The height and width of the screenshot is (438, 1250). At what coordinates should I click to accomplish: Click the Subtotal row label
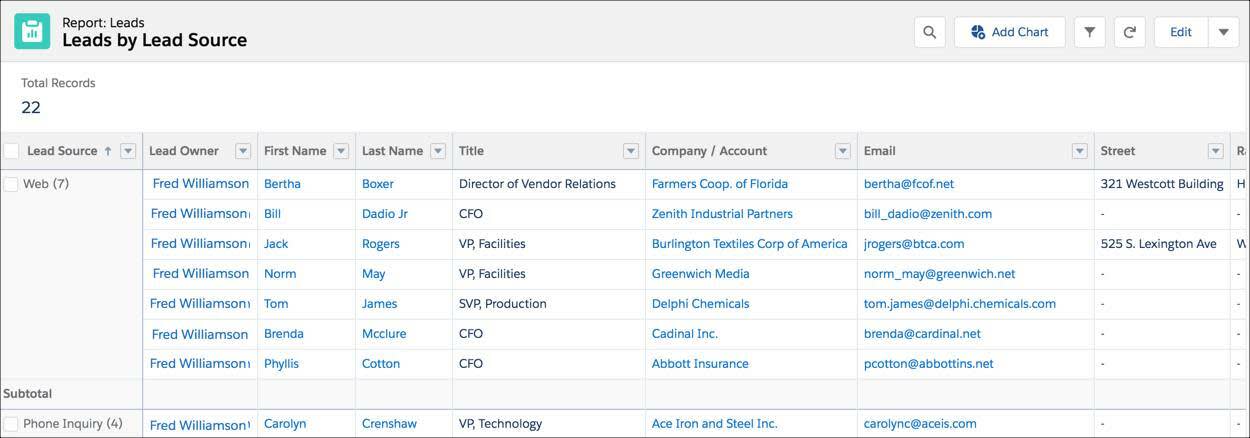28,394
